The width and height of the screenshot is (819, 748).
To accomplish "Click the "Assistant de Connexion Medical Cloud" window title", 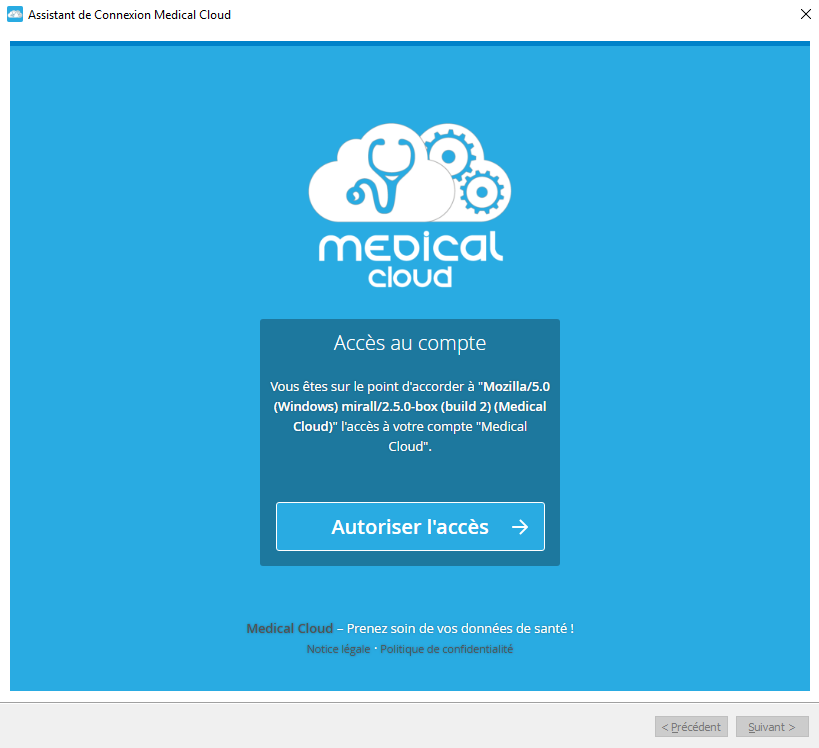I will coord(130,15).
